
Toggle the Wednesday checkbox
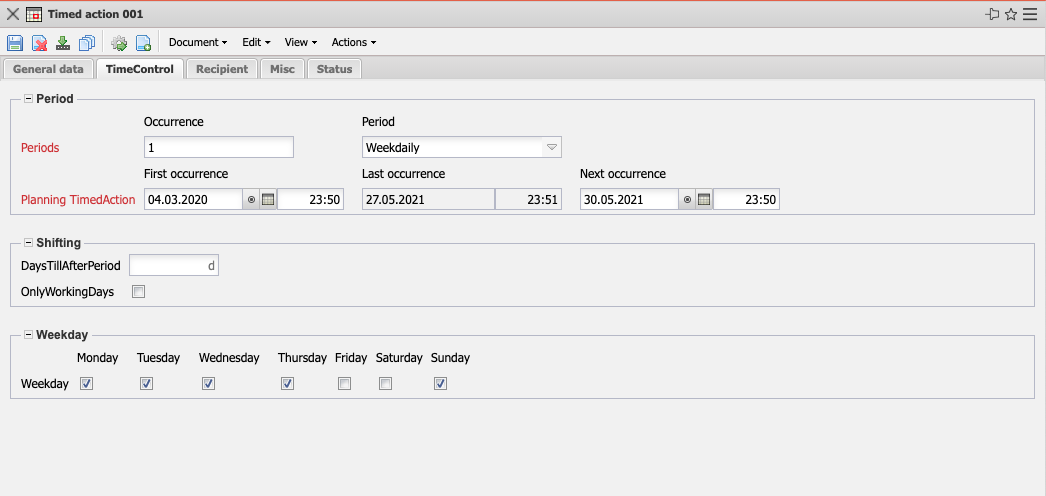[208, 383]
